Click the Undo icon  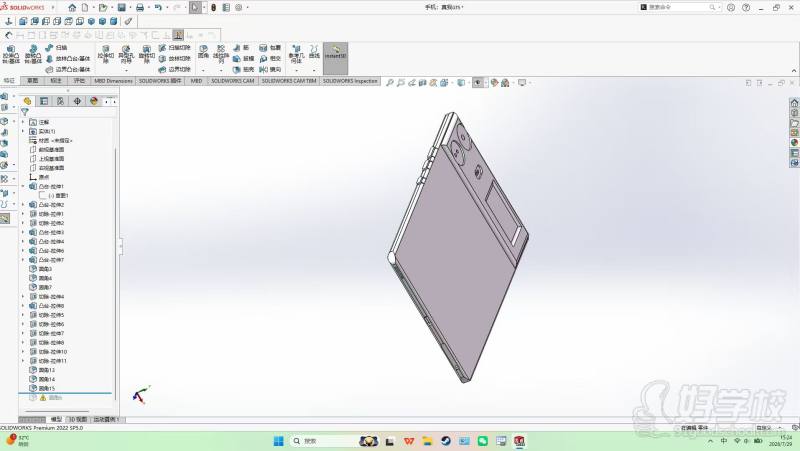tap(158, 8)
